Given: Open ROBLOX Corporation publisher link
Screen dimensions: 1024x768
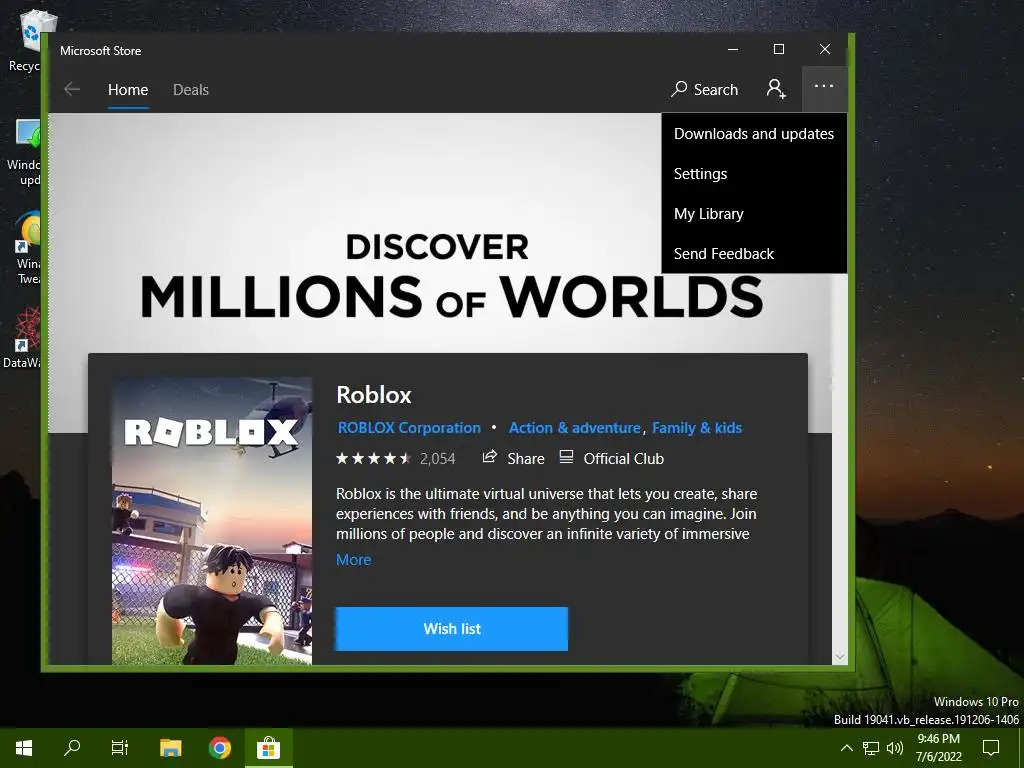Looking at the screenshot, I should [x=409, y=428].
